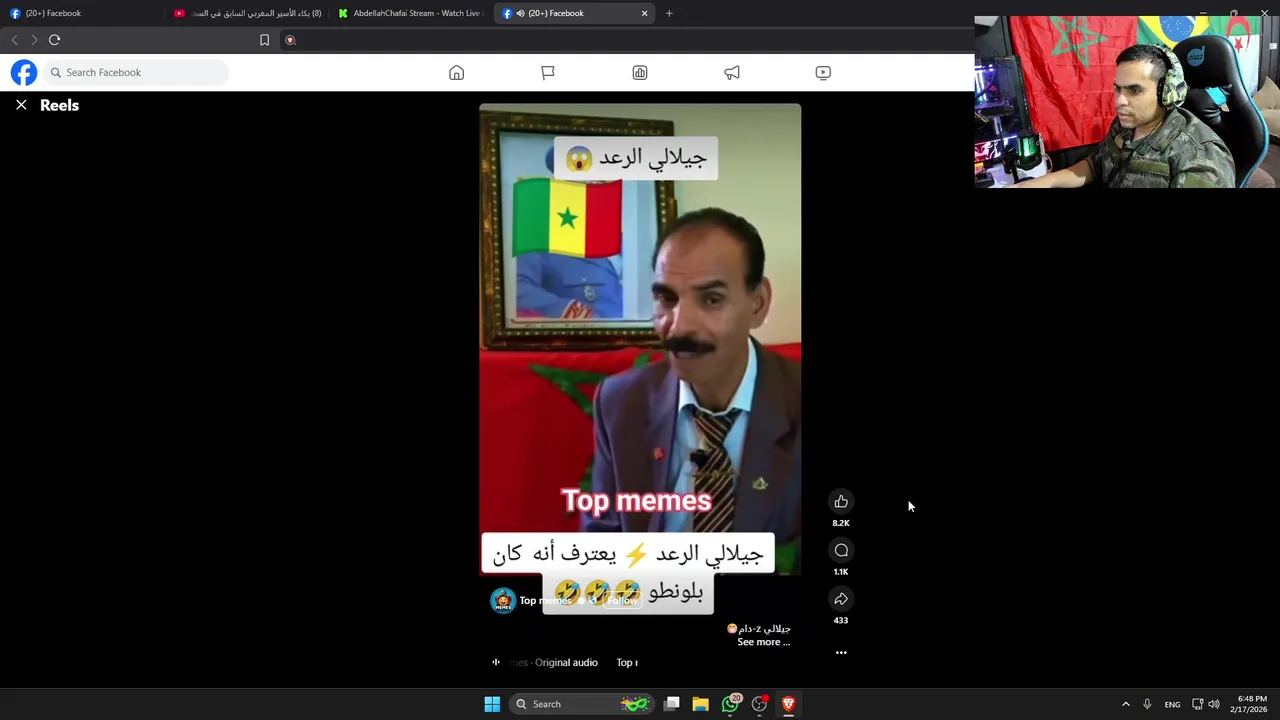Focus the Search Facebook field
This screenshot has width=1280, height=720.
[x=136, y=72]
